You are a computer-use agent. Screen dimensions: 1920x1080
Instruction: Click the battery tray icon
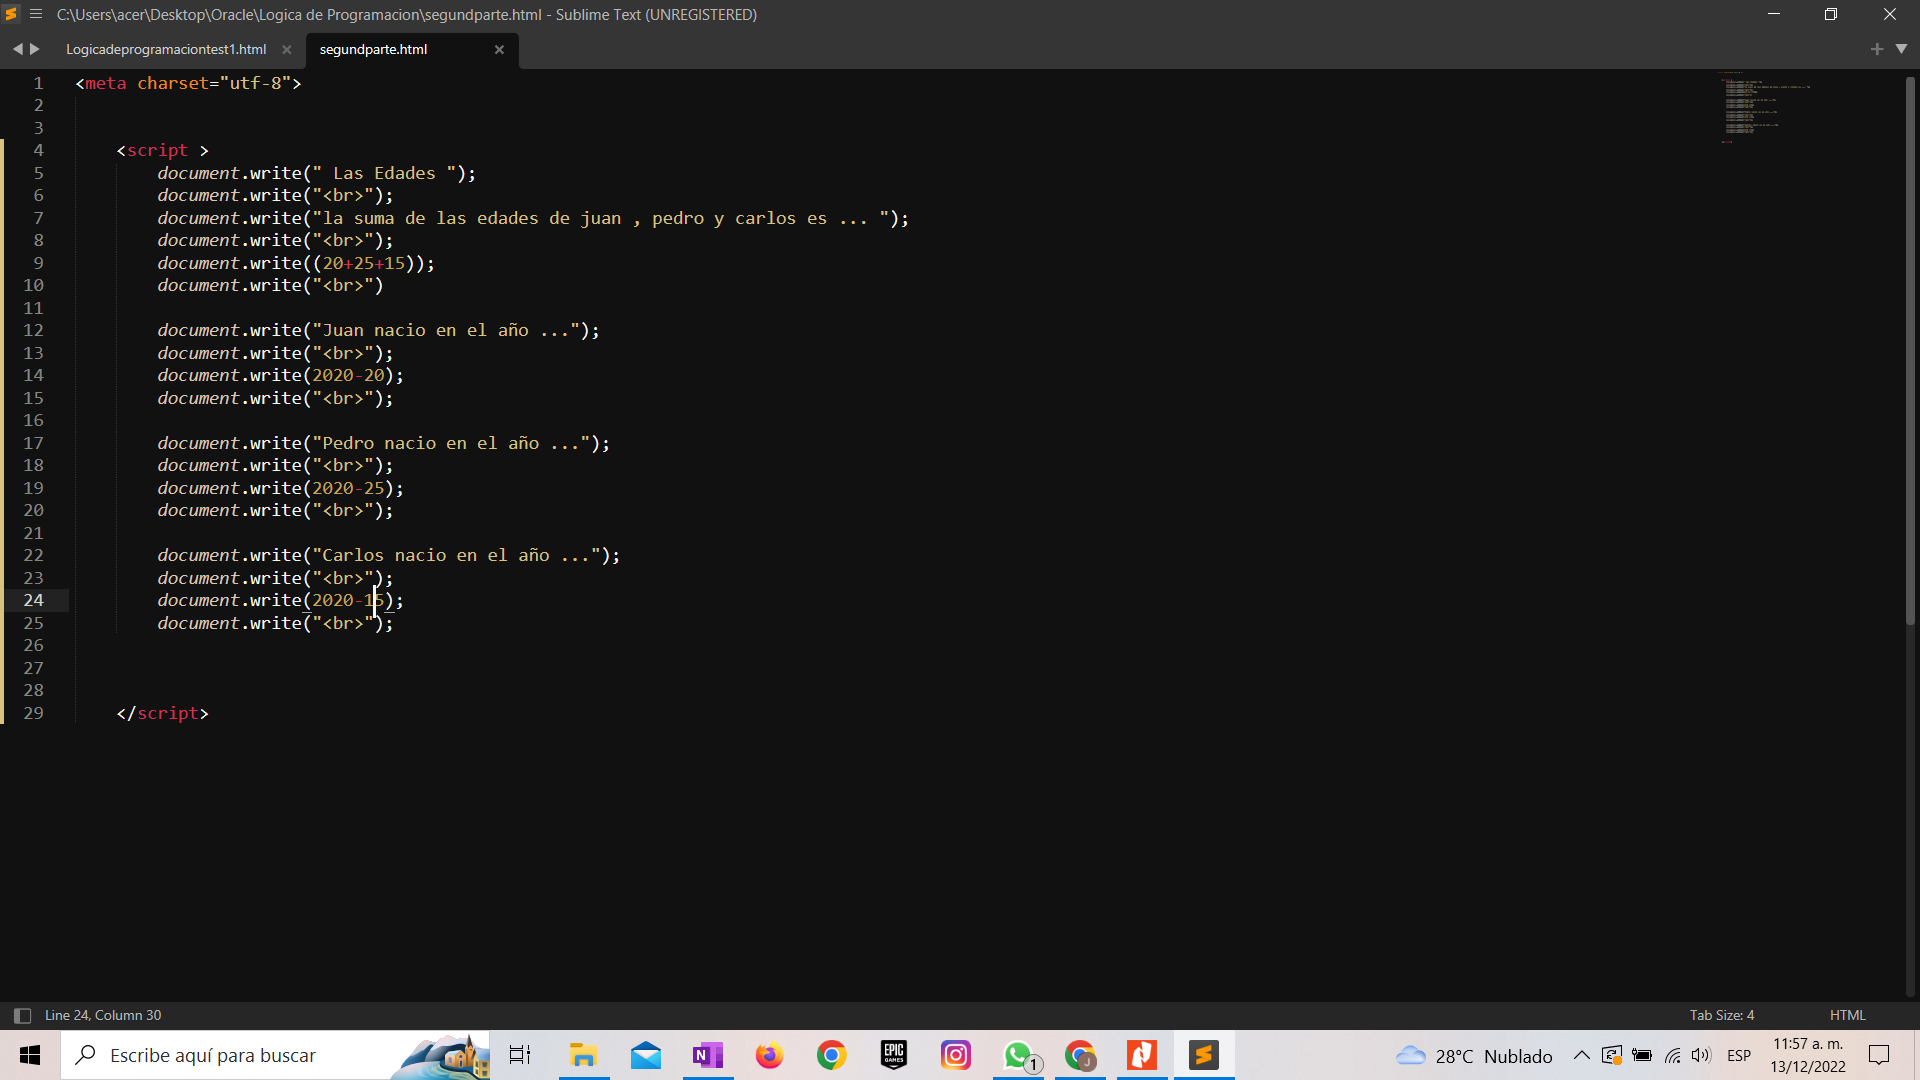pos(1642,1055)
